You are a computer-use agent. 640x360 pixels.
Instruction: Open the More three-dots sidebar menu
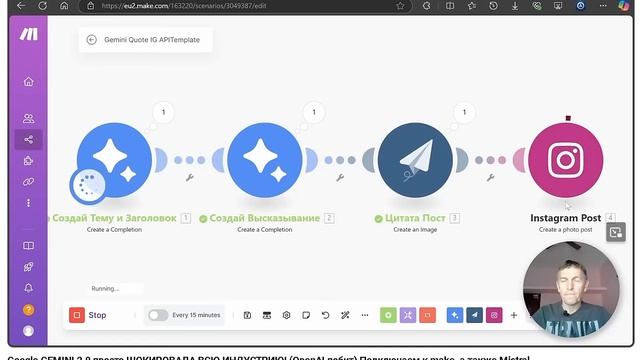(29, 203)
